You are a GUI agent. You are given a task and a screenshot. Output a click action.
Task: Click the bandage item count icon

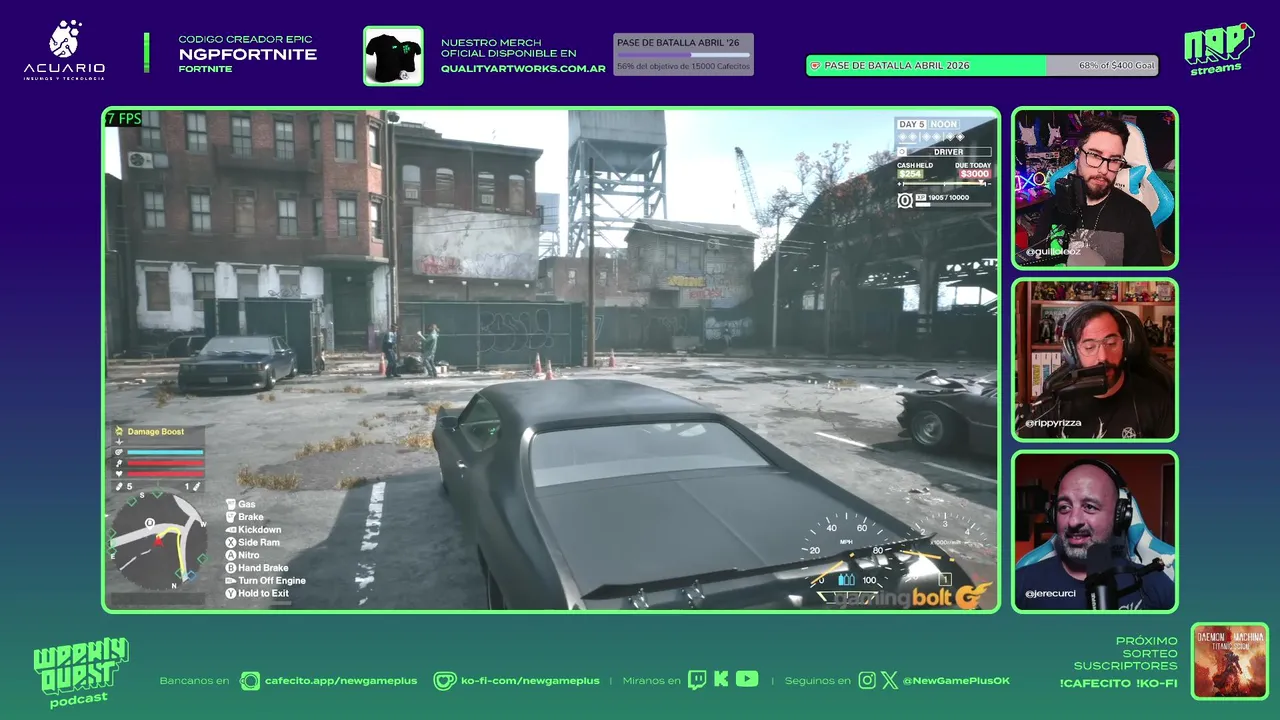click(x=119, y=486)
